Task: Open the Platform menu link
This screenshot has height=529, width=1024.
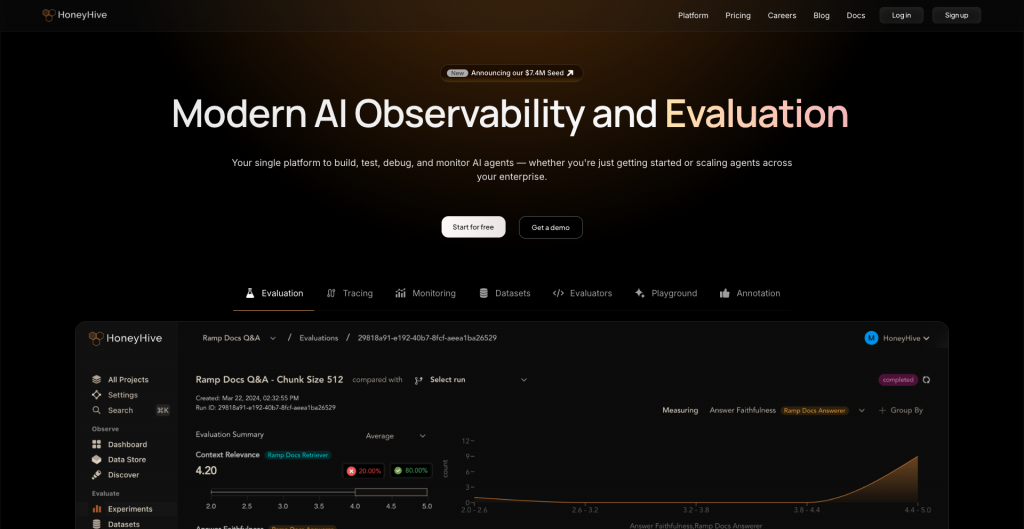Action: (693, 15)
